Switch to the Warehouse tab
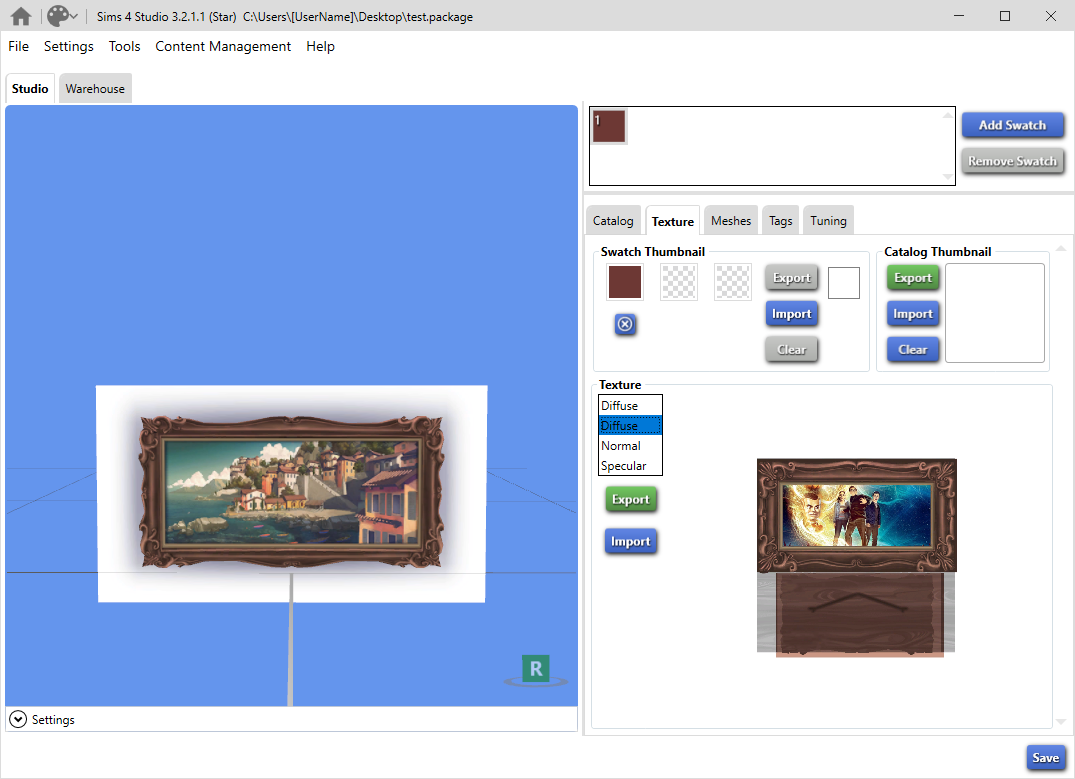The height and width of the screenshot is (779, 1075). pos(94,88)
